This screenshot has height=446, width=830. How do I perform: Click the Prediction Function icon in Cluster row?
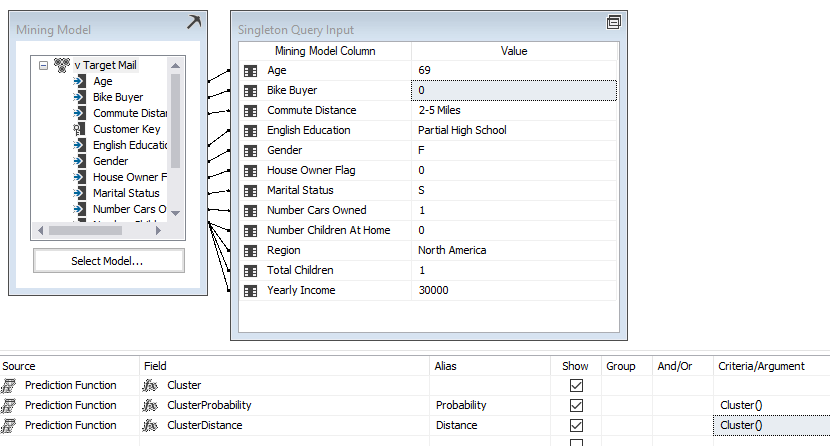(x=9, y=385)
